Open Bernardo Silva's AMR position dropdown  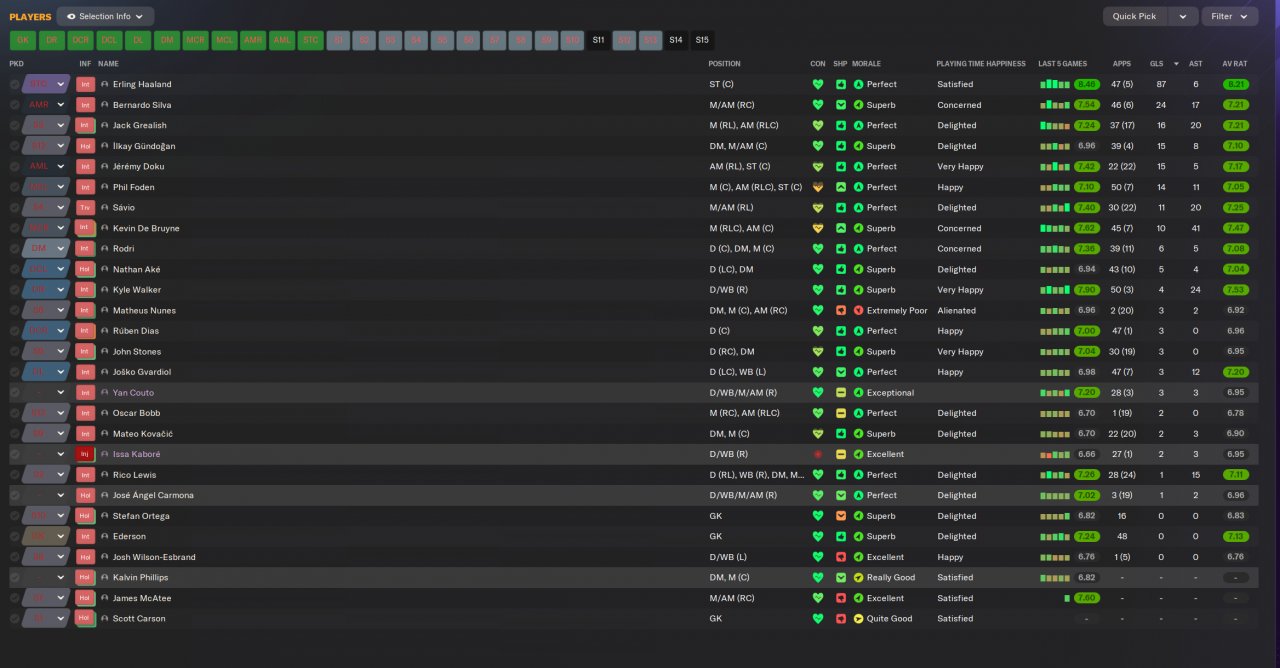60,105
